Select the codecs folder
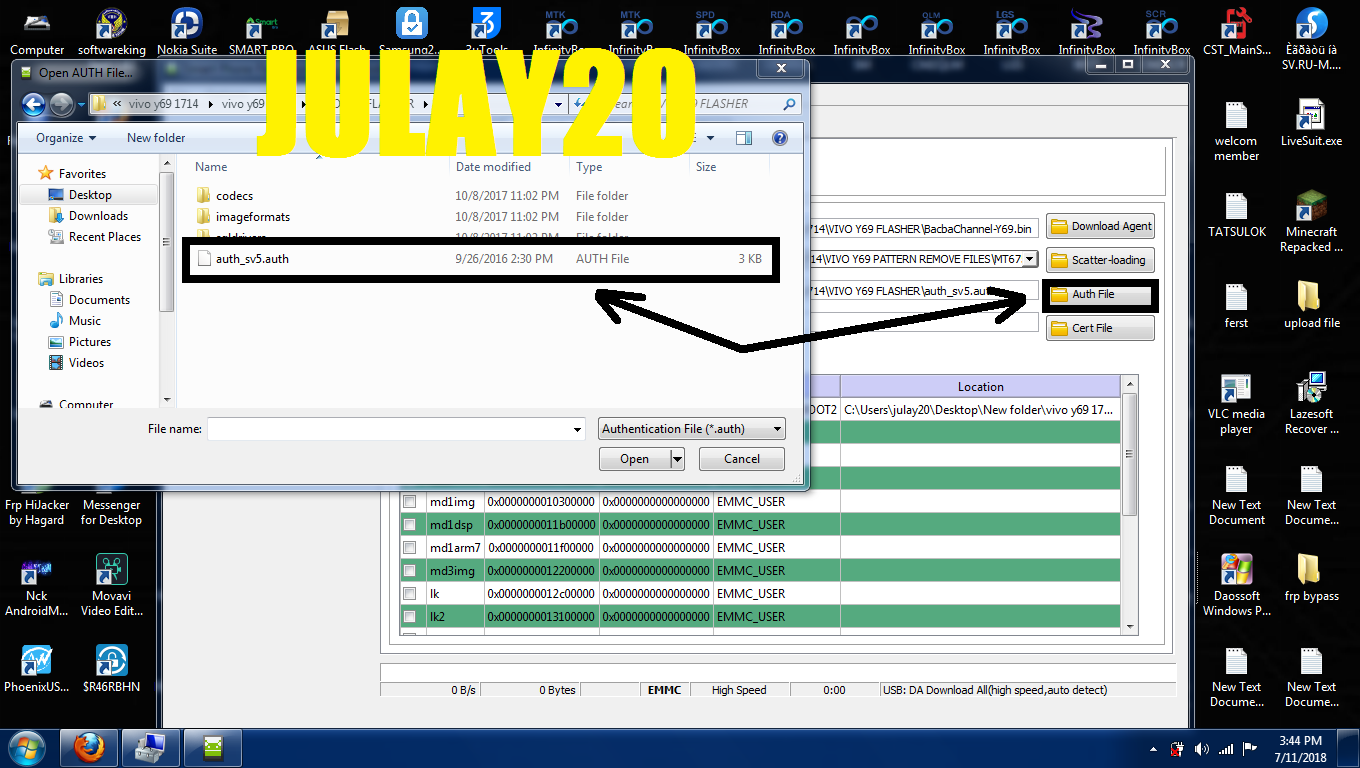This screenshot has height=768, width=1360. click(234, 196)
